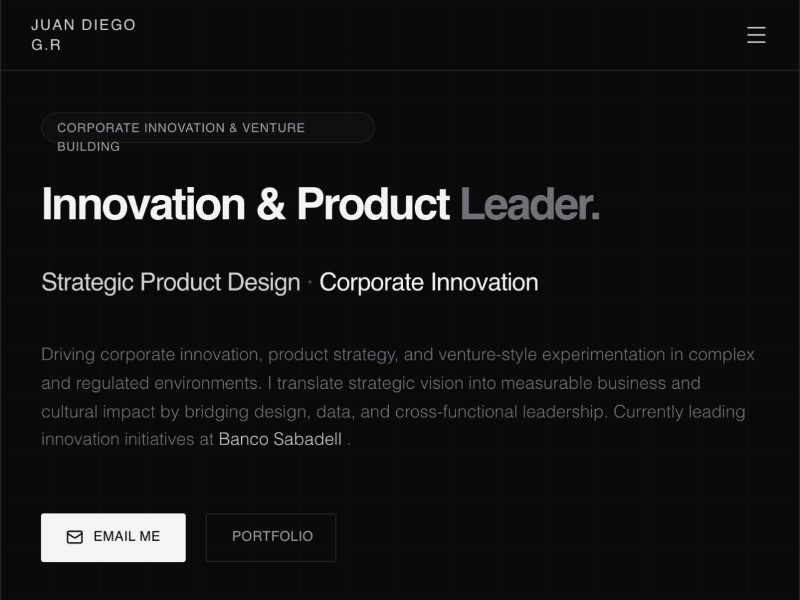
Task: Click the dot separator between the subtitles
Action: (x=310, y=283)
